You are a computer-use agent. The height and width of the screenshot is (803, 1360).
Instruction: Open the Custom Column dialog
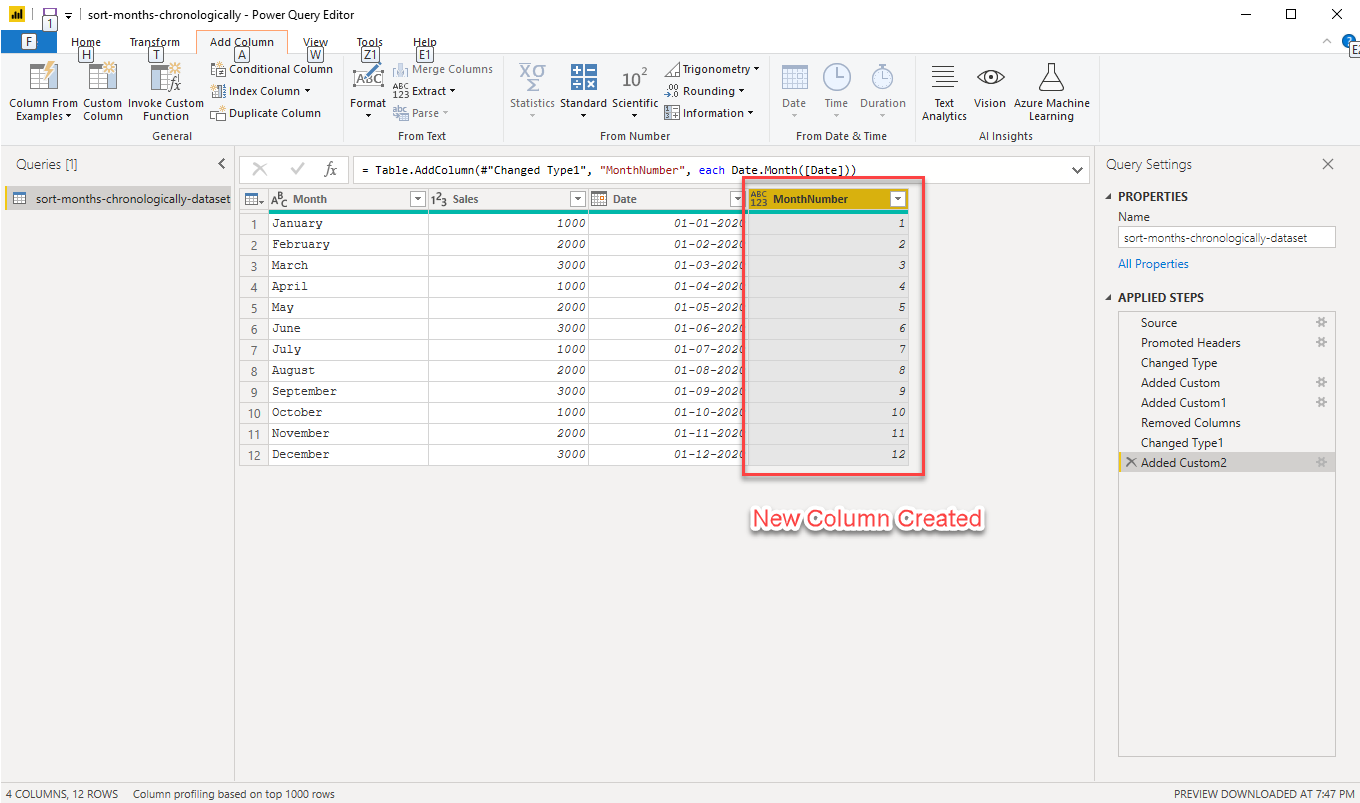102,90
